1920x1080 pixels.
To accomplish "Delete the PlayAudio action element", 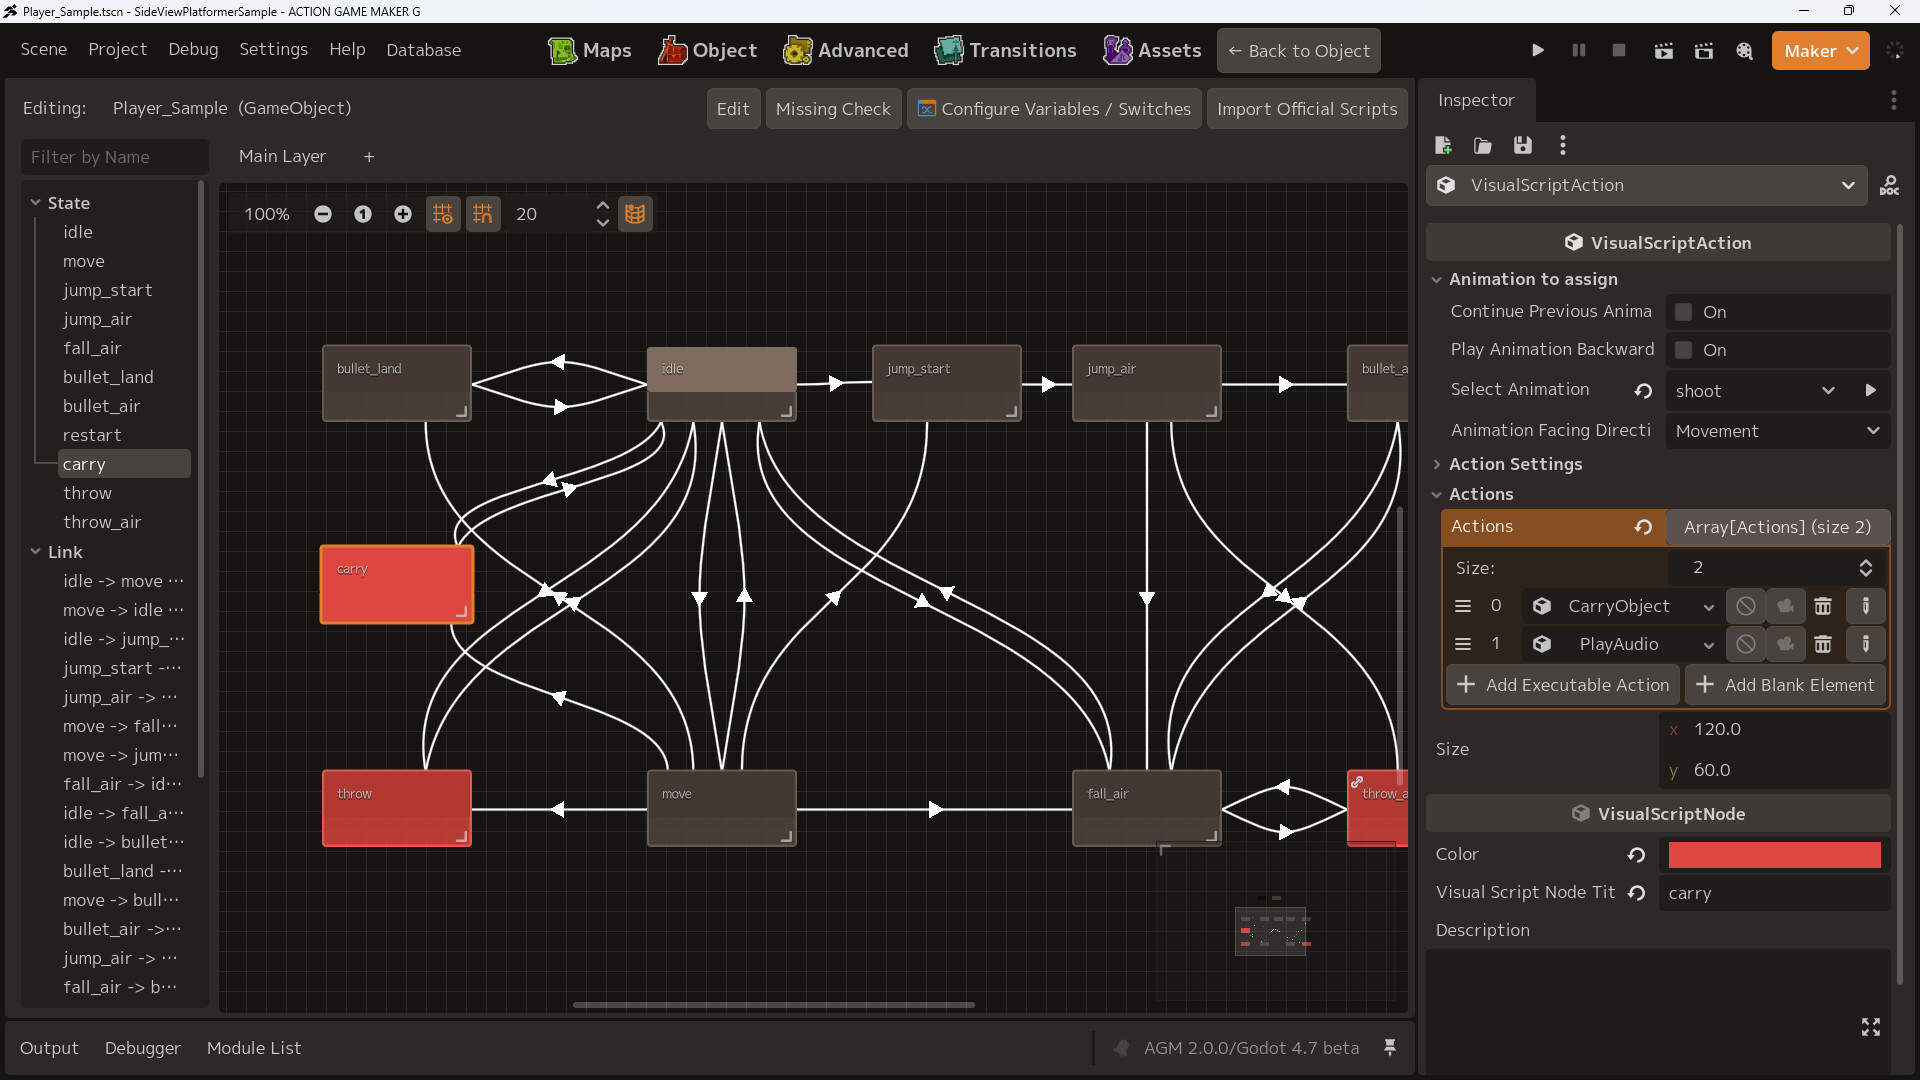I will pos(1824,644).
